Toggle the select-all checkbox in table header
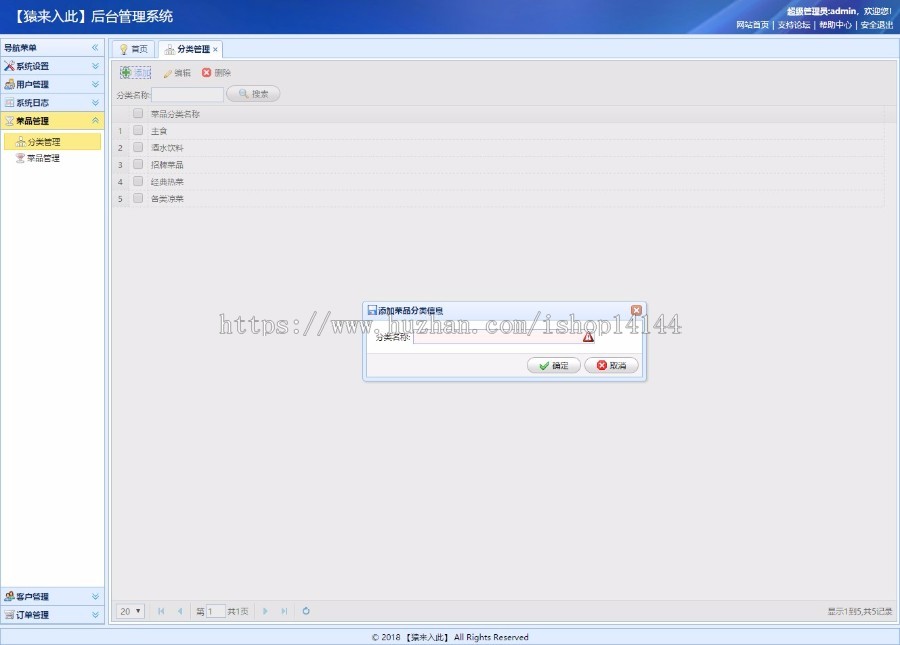Image resolution: width=900 pixels, height=645 pixels. point(138,114)
